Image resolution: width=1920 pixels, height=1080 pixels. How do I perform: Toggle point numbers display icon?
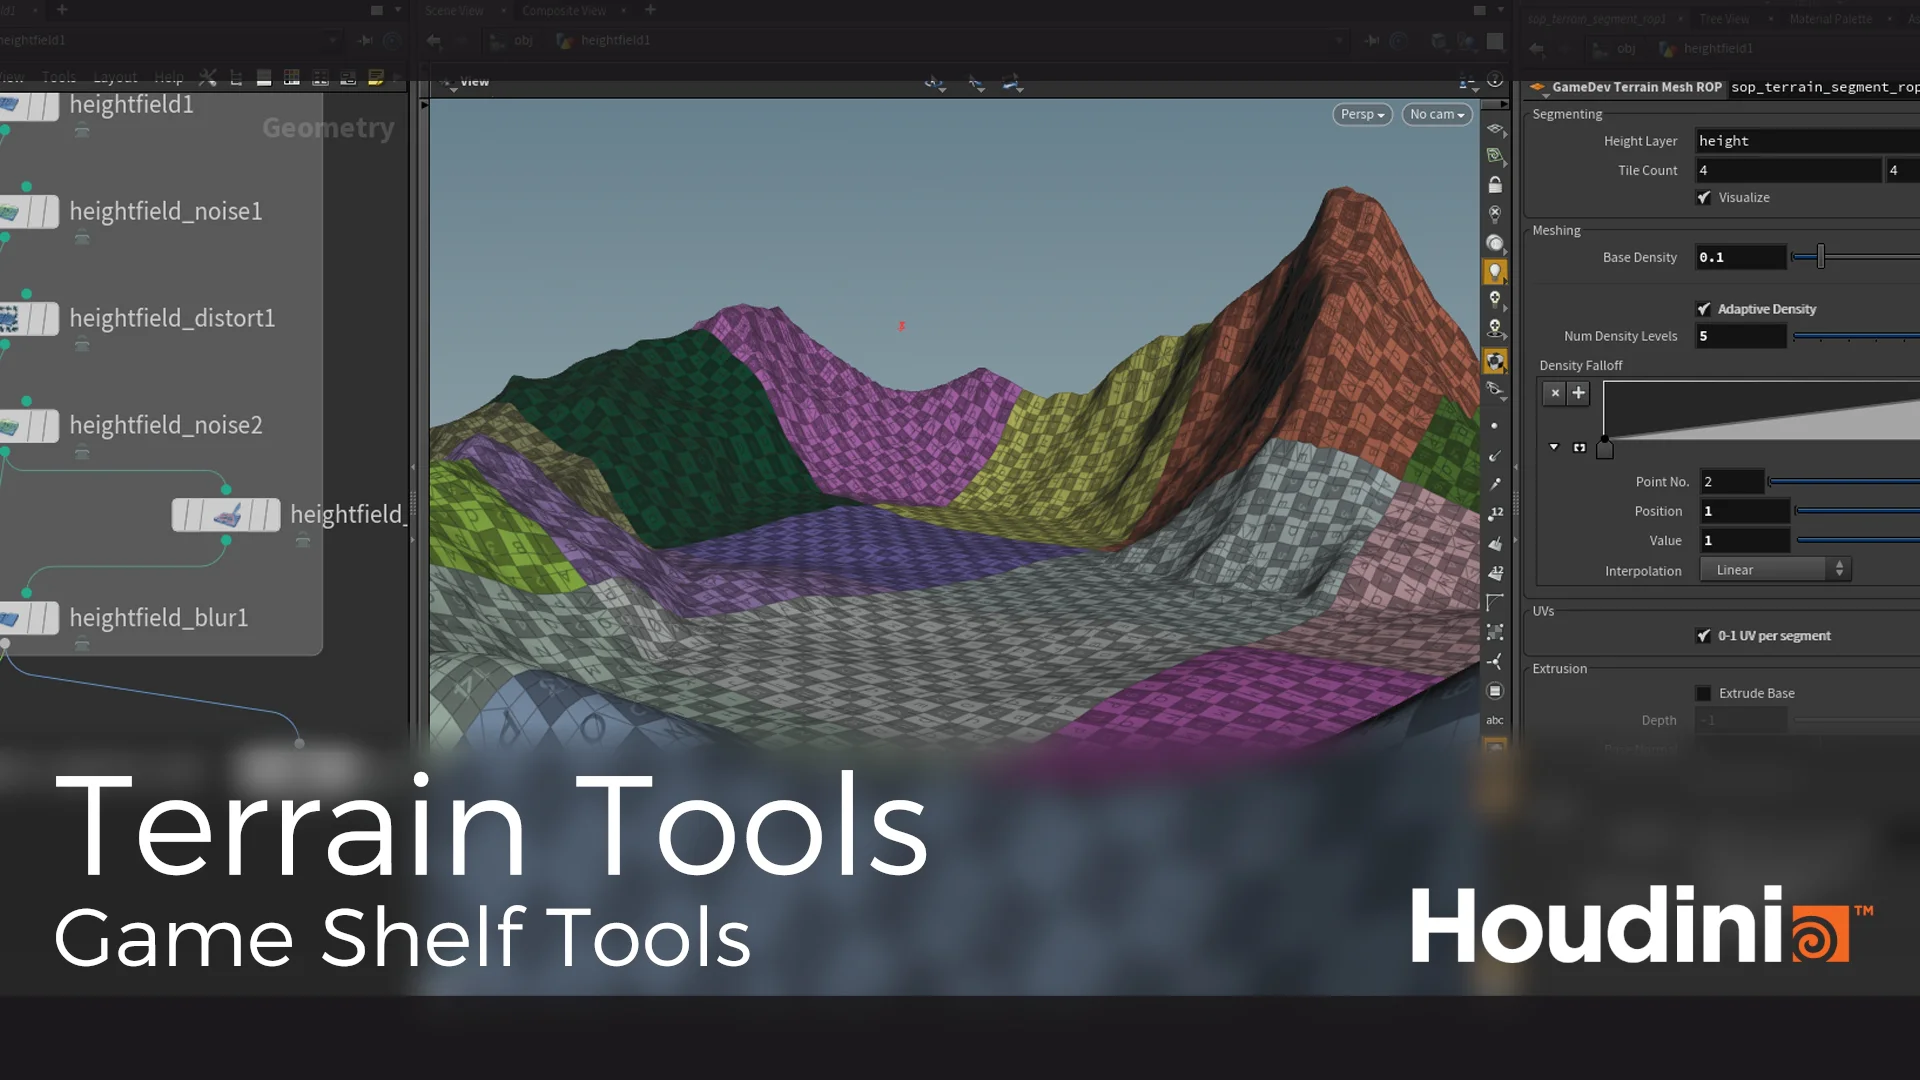[x=1495, y=513]
